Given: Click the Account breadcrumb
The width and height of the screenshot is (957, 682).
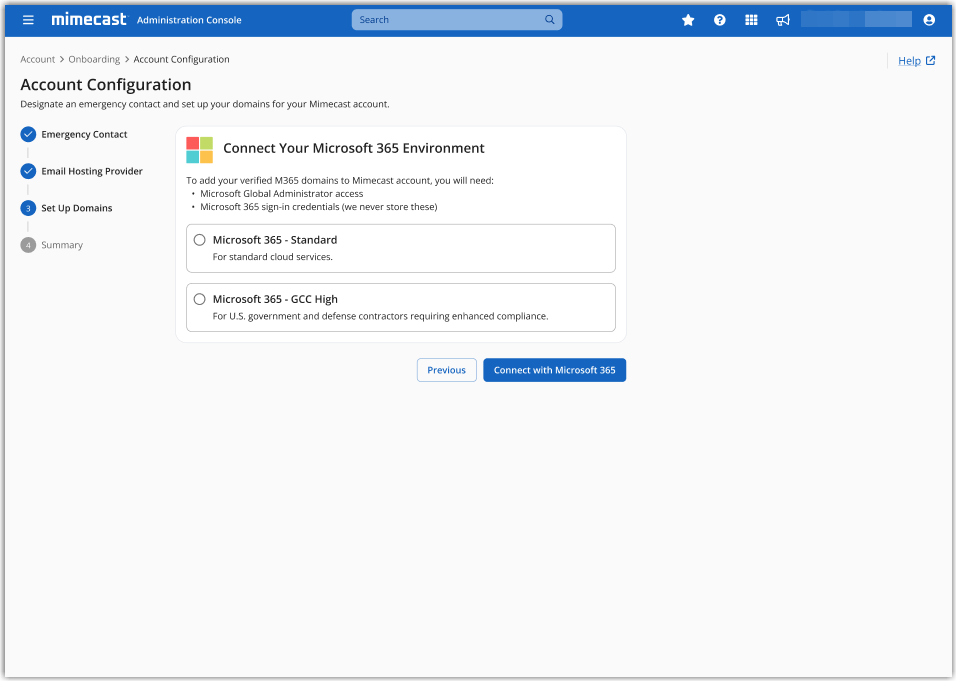Looking at the screenshot, I should [x=38, y=60].
